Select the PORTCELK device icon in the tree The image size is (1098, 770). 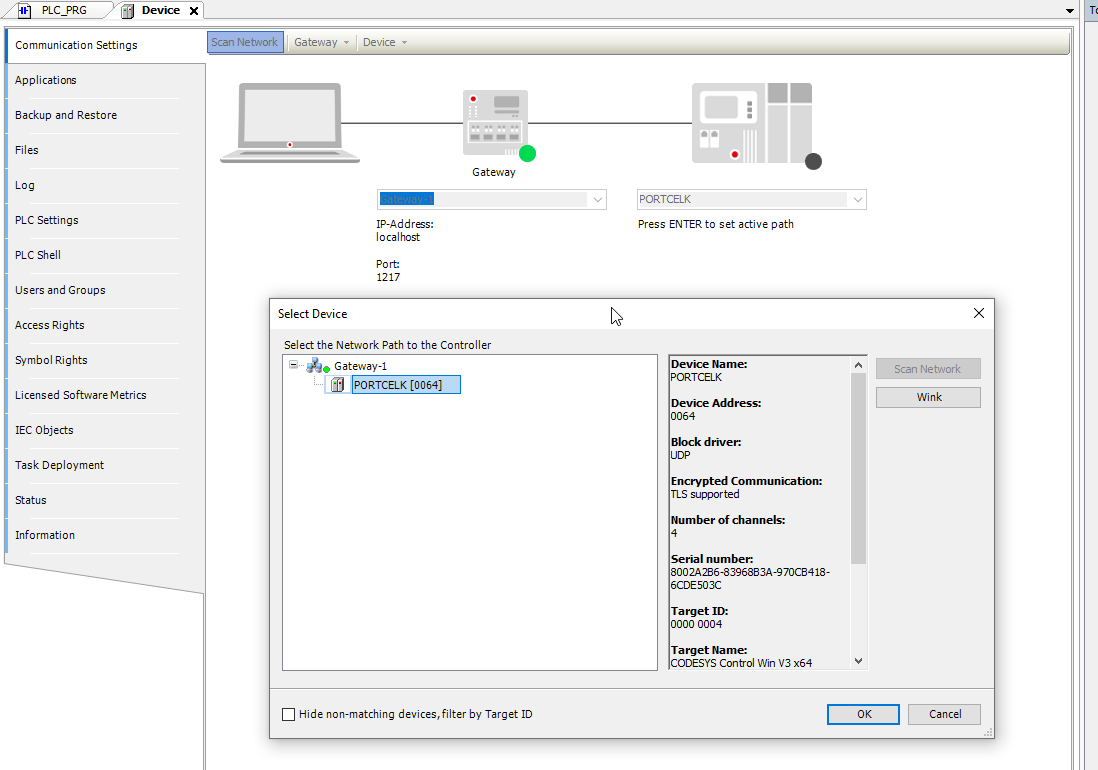tap(338, 384)
